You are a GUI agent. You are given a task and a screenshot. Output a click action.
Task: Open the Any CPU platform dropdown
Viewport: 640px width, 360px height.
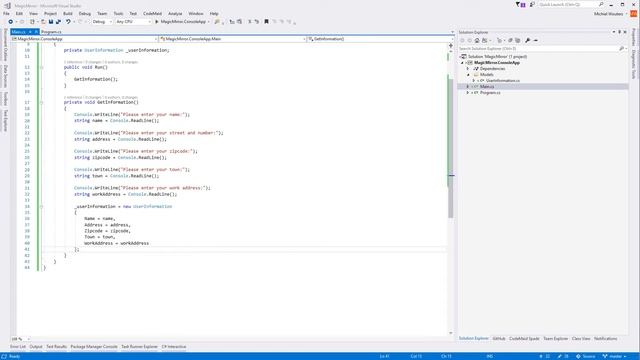click(x=133, y=22)
